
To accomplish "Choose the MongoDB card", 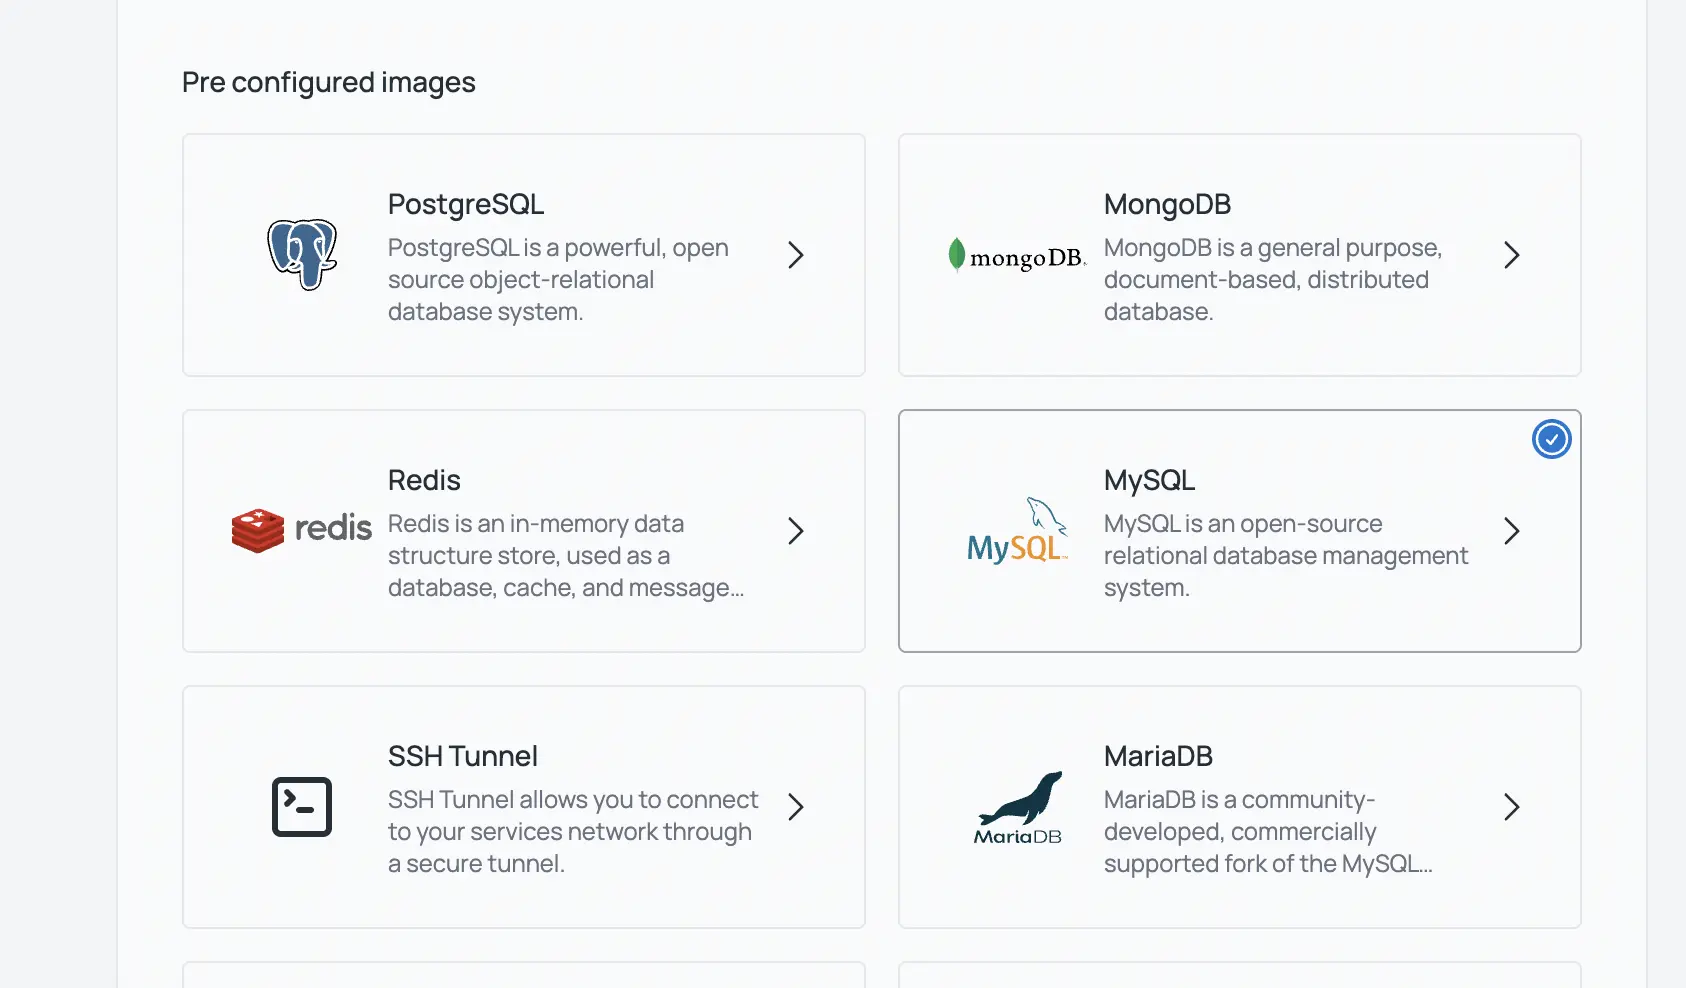I will point(1240,256).
